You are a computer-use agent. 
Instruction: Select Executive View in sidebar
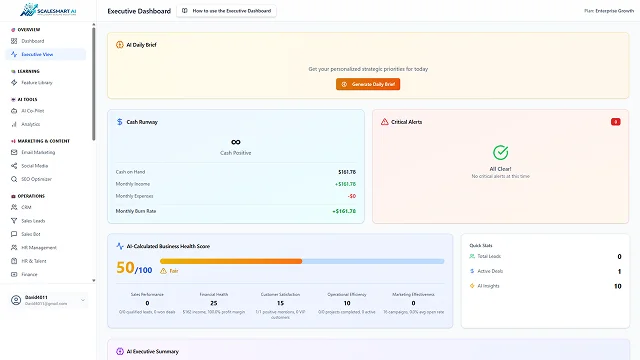click(x=46, y=54)
